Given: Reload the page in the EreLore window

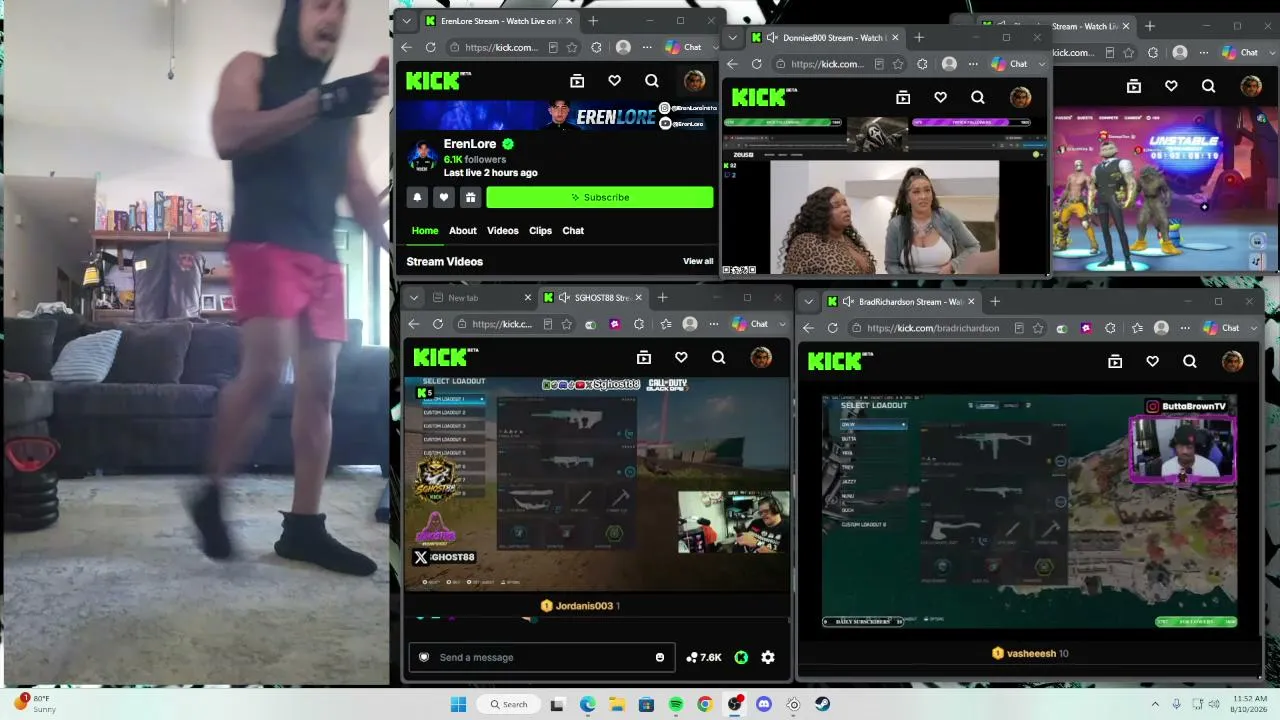Looking at the screenshot, I should click(431, 47).
